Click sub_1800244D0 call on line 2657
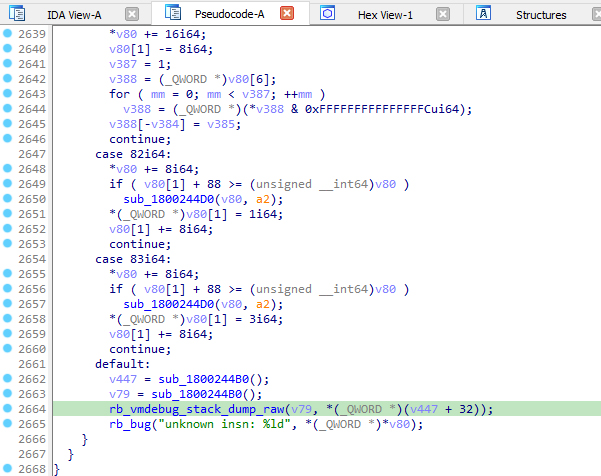This screenshot has width=601, height=476. click(168, 304)
